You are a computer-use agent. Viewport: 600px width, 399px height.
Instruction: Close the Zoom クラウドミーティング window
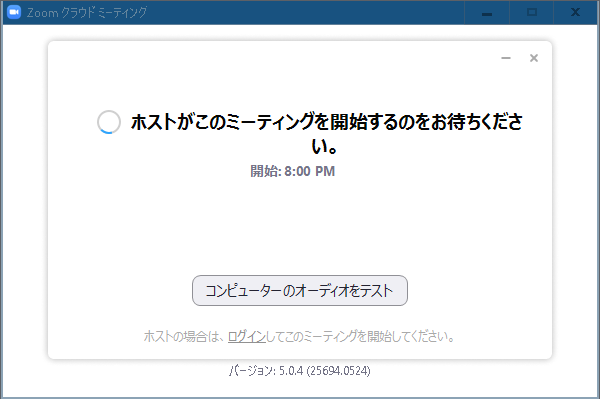tap(576, 13)
